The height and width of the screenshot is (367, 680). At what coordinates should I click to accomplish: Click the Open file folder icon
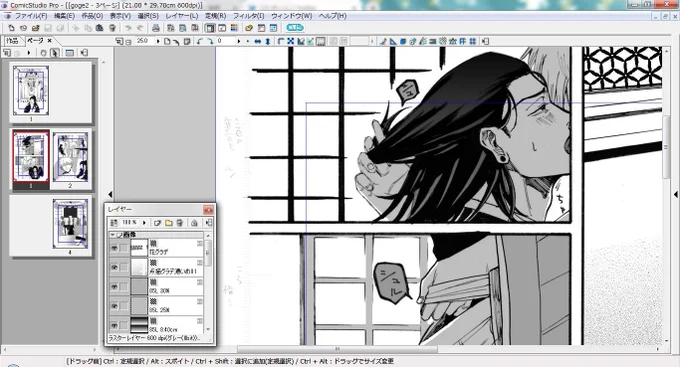[x=36, y=28]
